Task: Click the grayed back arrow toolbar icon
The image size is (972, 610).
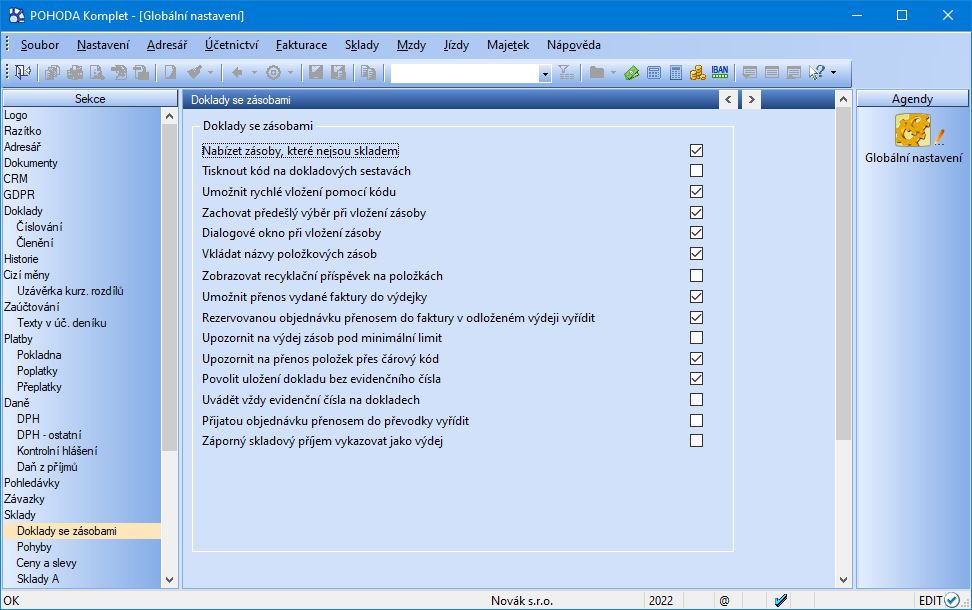Action: [237, 73]
